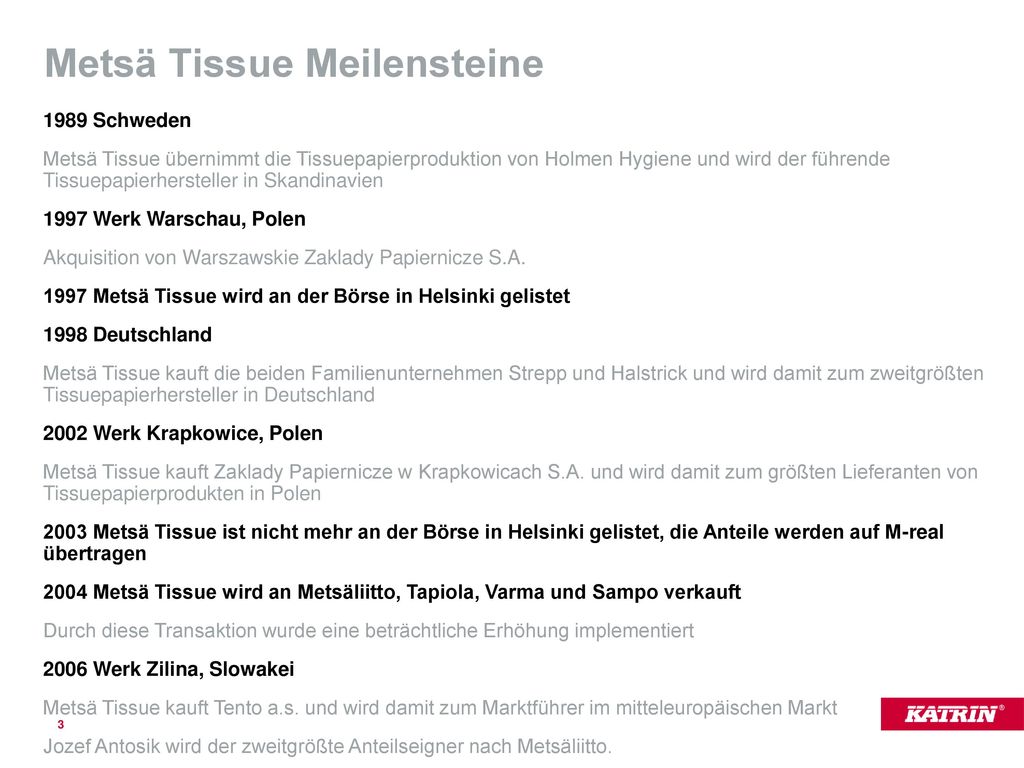
Task: Click the Durch diese Transaktion sentence
Action: tap(368, 631)
